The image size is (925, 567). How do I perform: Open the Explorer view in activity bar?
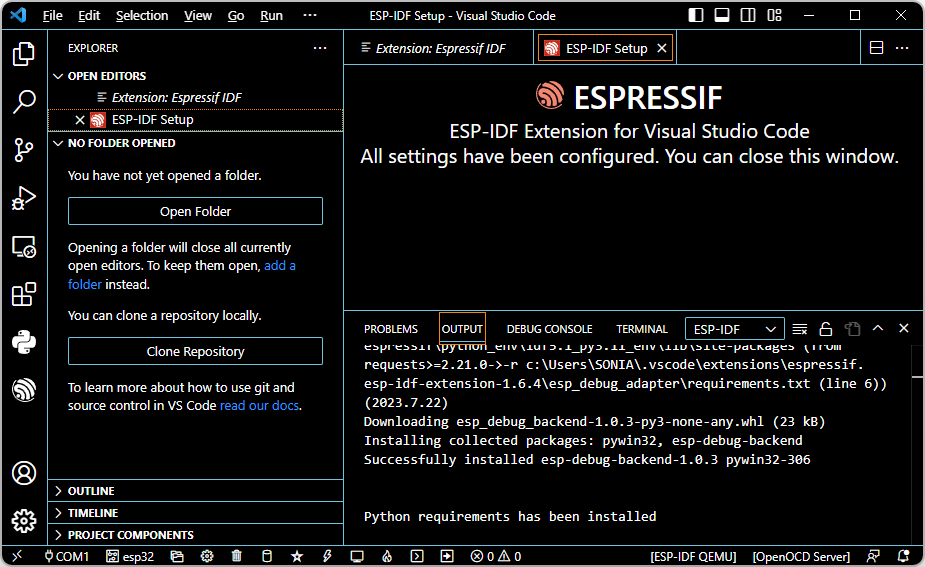click(24, 54)
